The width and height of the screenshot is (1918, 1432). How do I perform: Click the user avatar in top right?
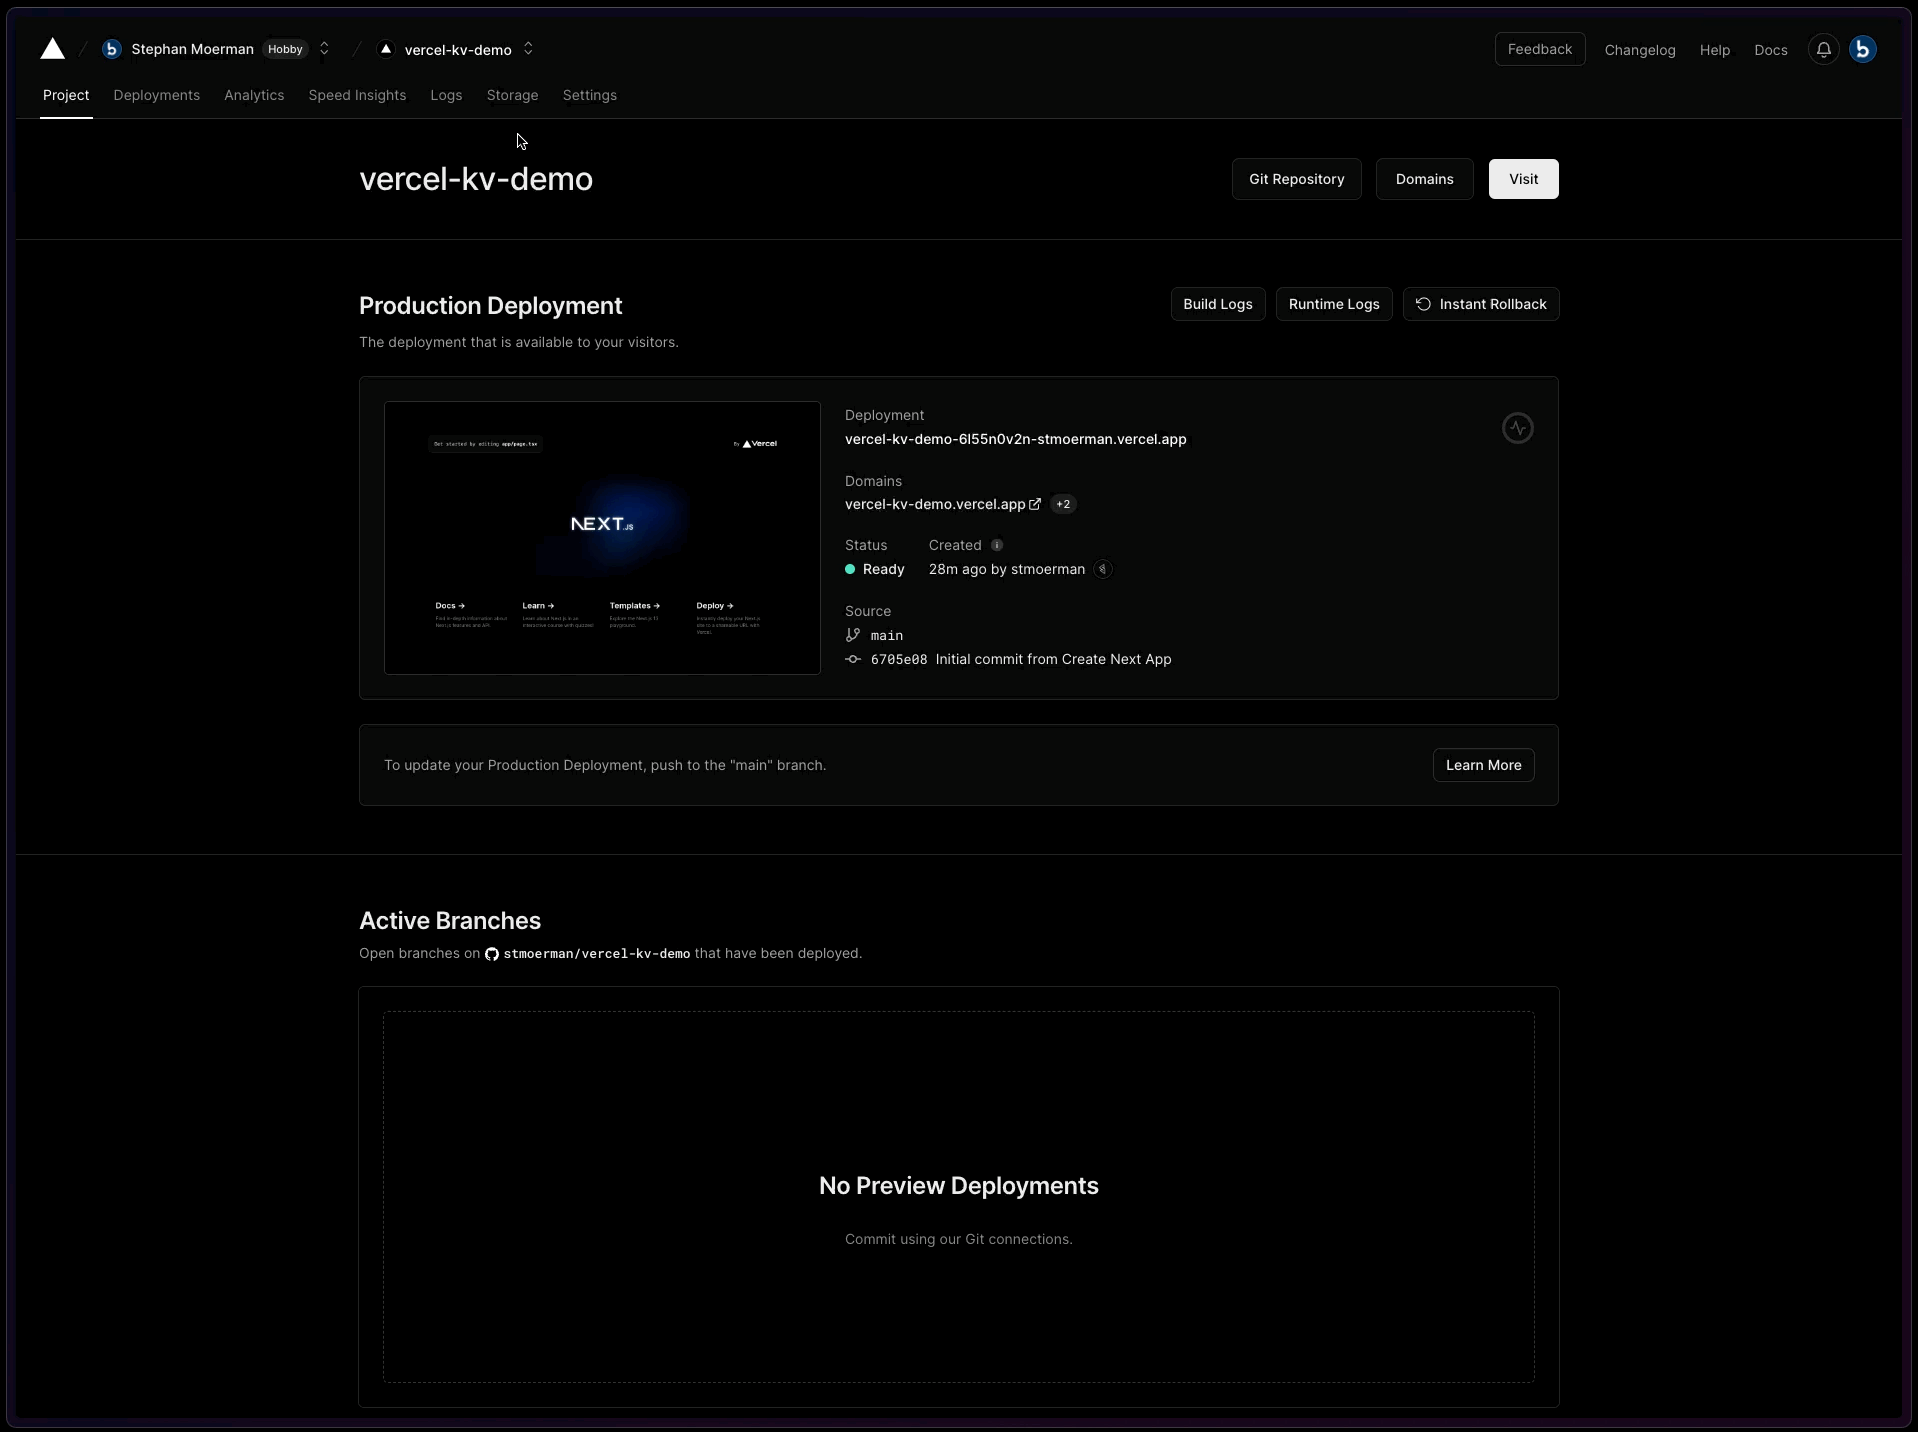coord(1864,49)
